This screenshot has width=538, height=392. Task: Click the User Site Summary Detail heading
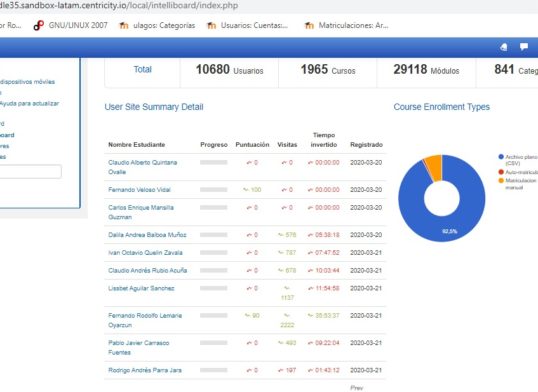tap(154, 107)
